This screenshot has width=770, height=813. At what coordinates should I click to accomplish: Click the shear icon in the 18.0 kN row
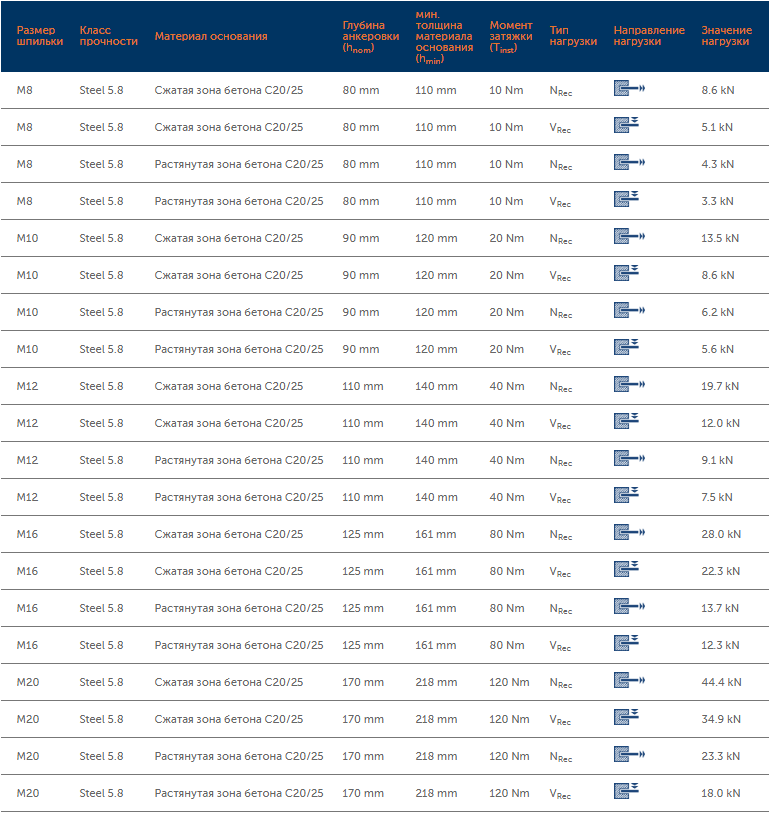pos(626,793)
